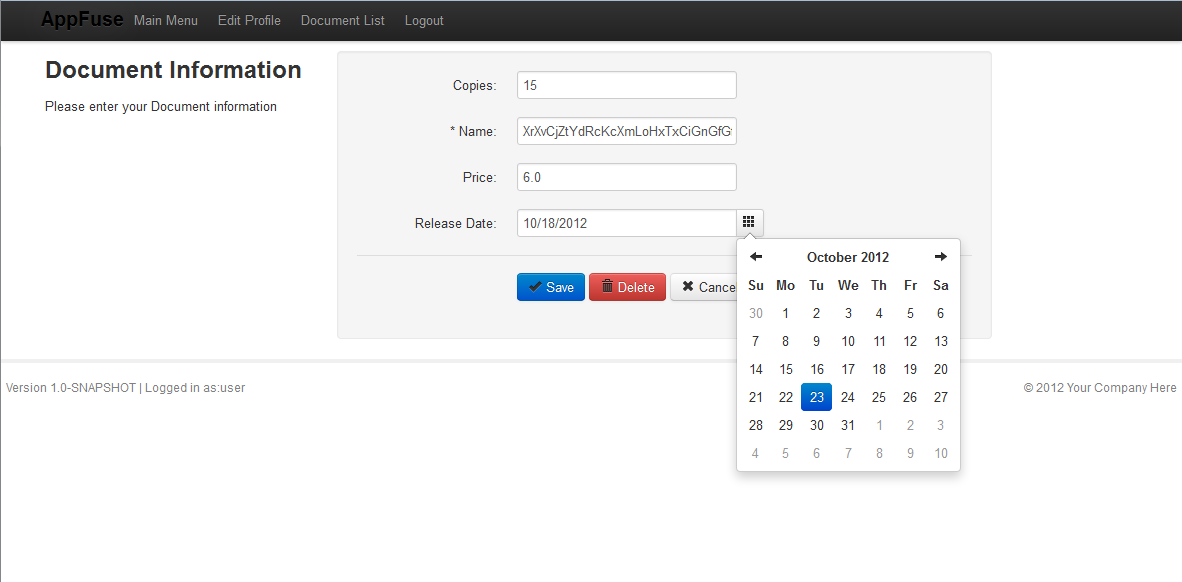Viewport: 1182px width, 582px height.
Task: Click the X icon on the Cancel button
Action: point(690,287)
